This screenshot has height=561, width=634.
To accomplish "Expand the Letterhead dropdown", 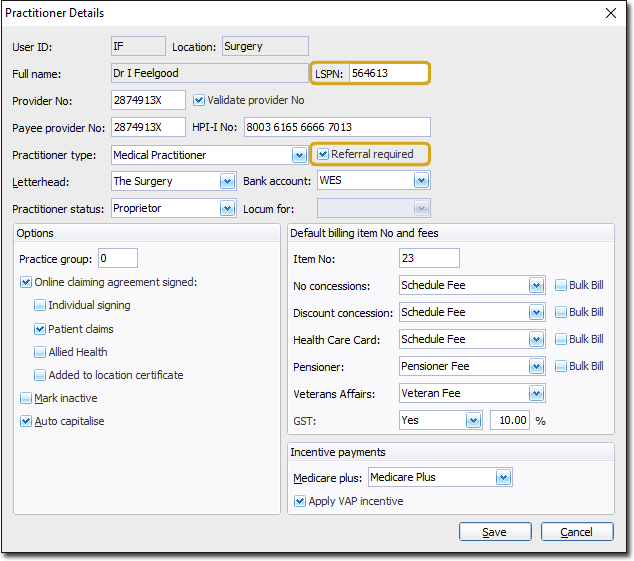I will coord(226,181).
